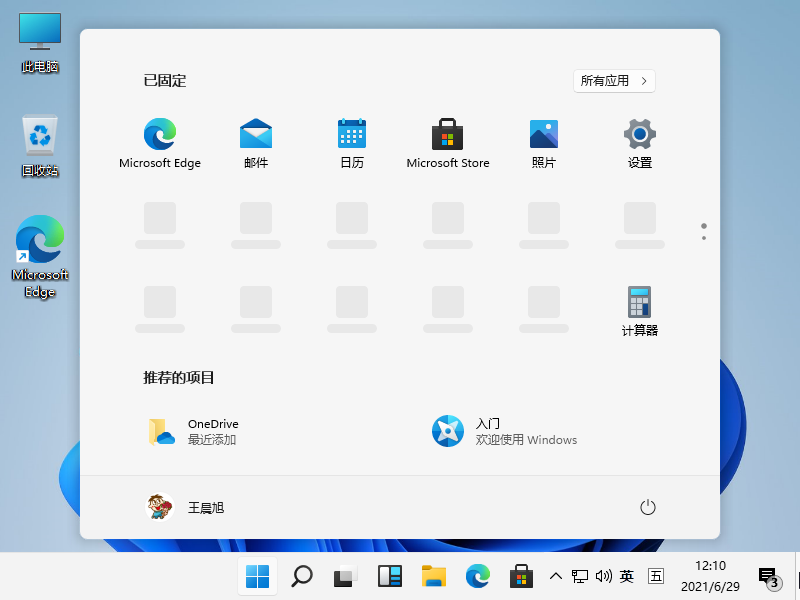Open the 所有应用 (All apps) list
Viewport: 800px width, 600px height.
tap(613, 81)
